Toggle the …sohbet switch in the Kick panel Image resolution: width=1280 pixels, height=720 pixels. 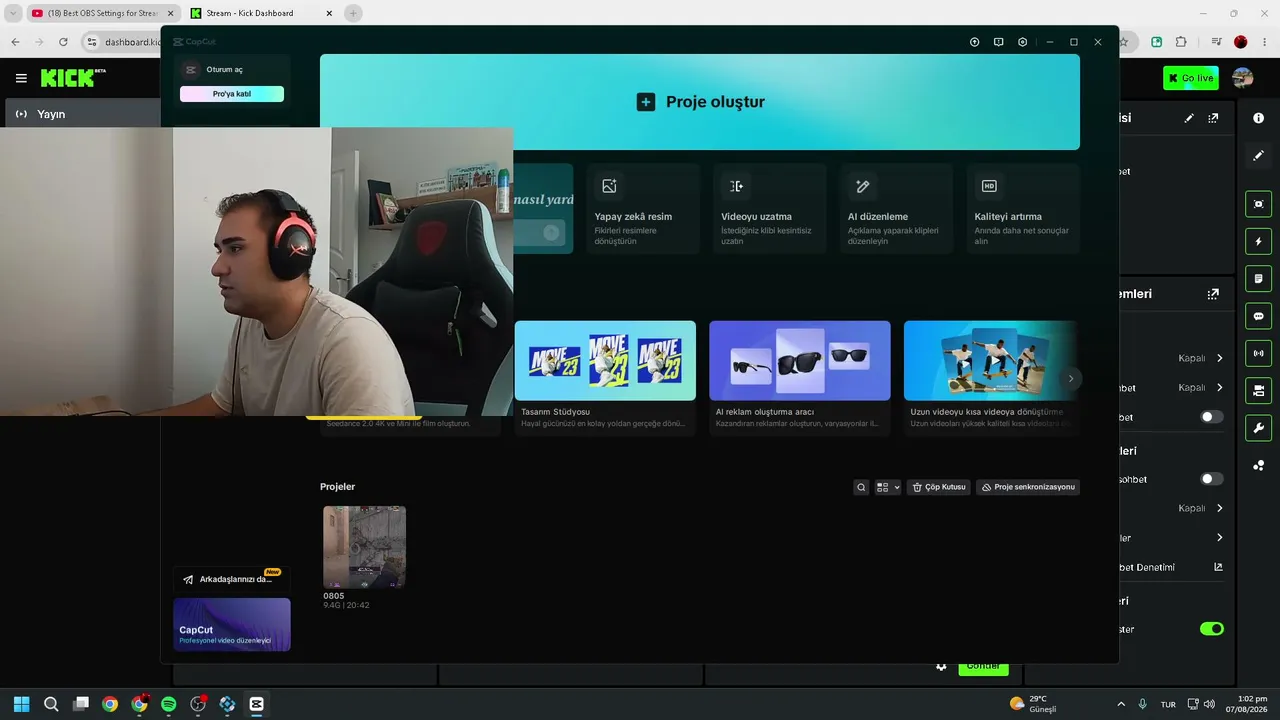1212,479
